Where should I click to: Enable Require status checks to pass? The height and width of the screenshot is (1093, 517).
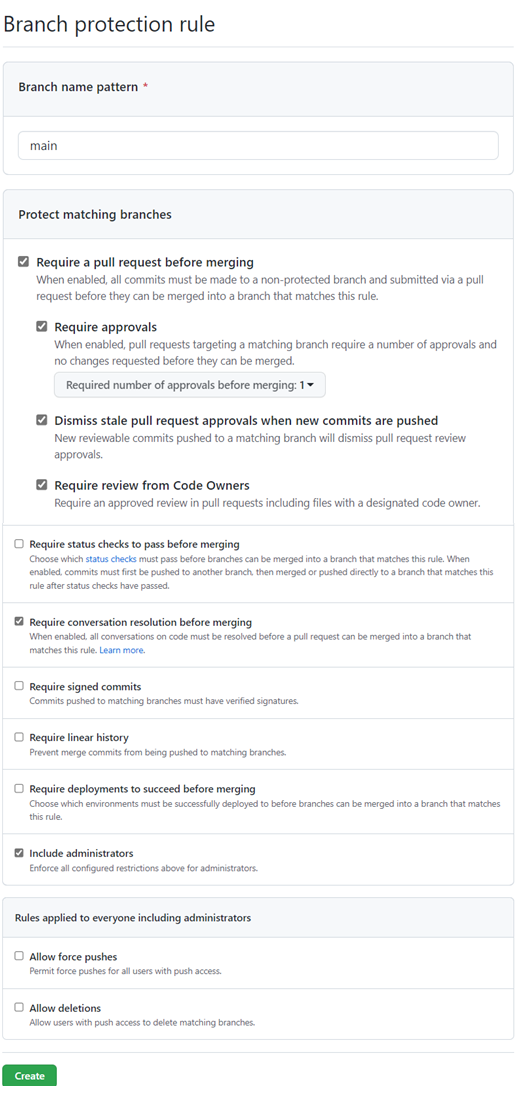(x=20, y=544)
